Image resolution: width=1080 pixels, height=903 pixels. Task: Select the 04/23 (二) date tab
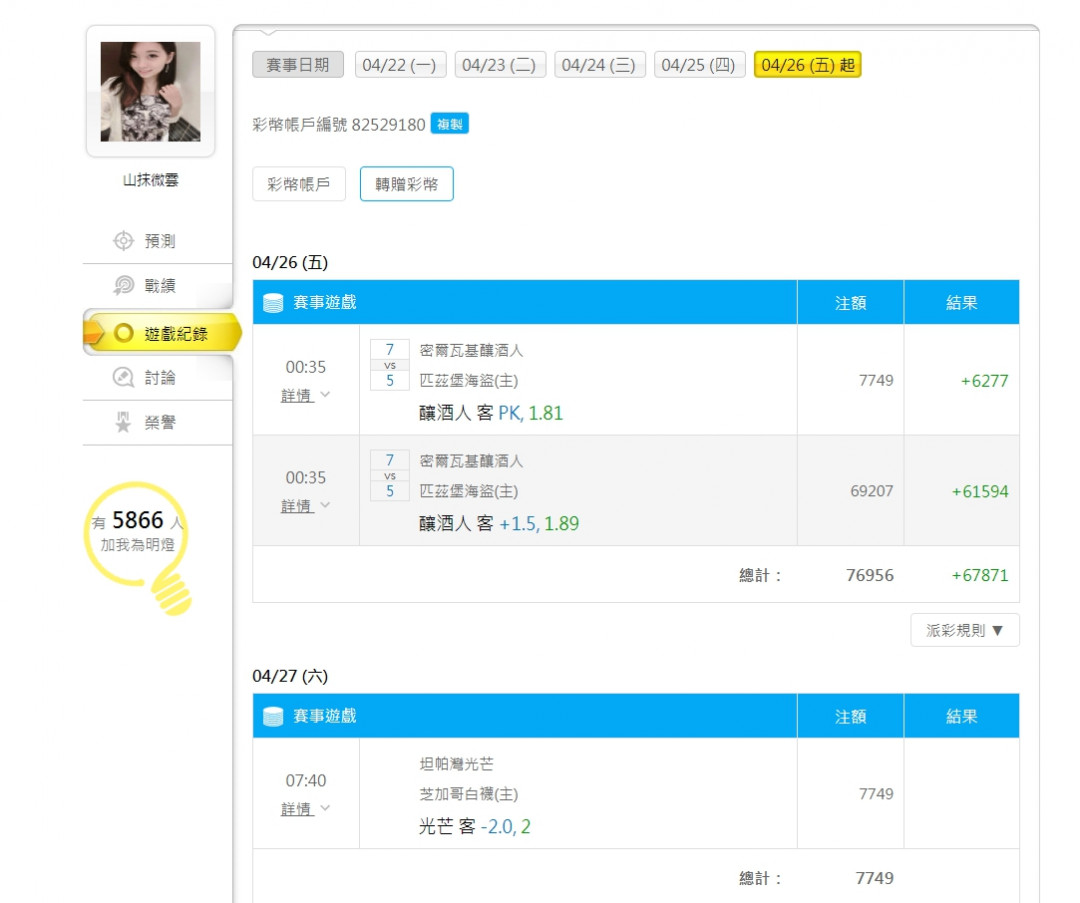coord(500,65)
